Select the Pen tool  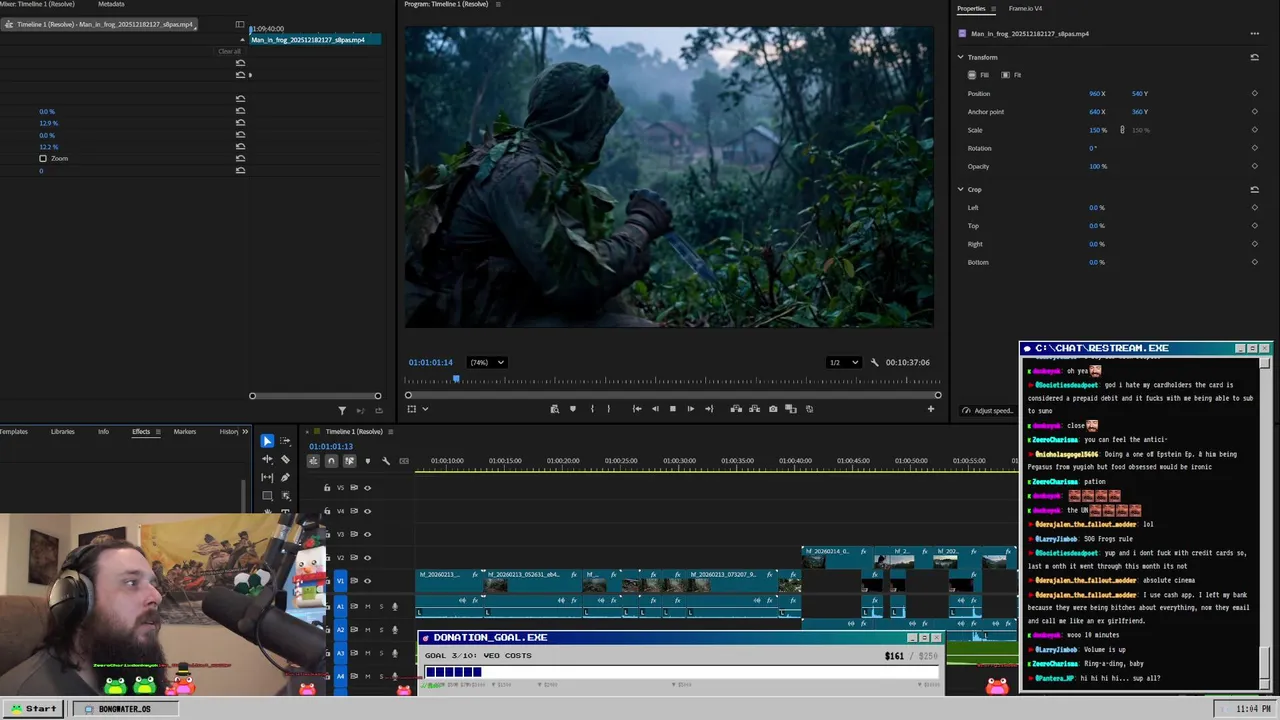(285, 477)
